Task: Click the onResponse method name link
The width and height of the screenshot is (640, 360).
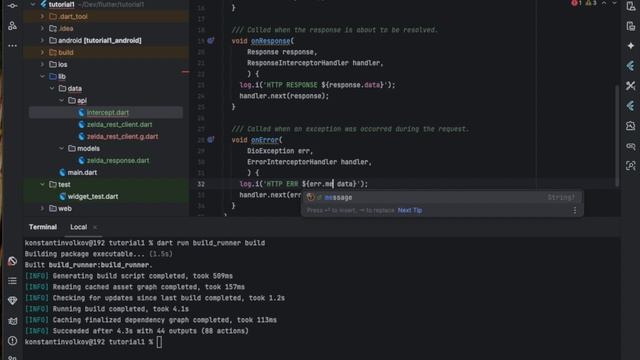Action: point(271,41)
